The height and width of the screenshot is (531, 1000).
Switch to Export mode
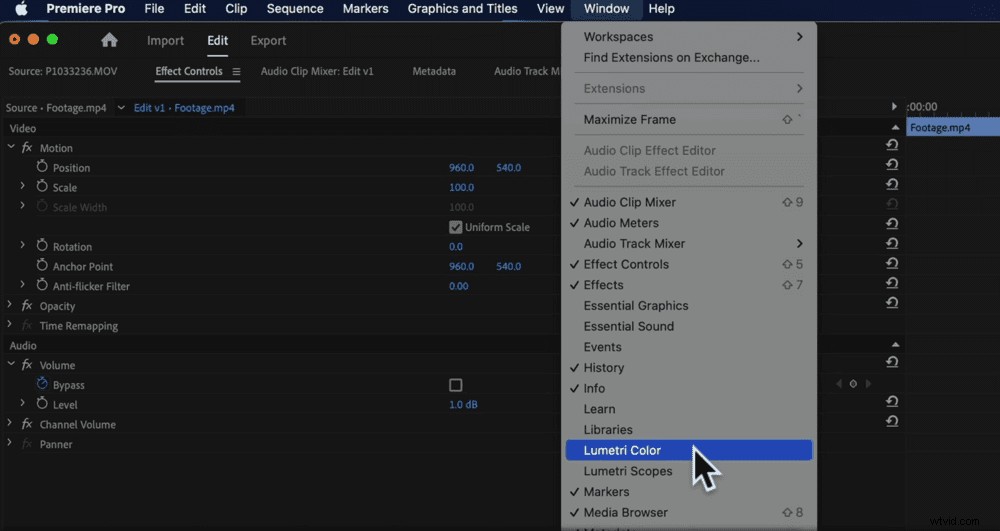click(x=268, y=40)
